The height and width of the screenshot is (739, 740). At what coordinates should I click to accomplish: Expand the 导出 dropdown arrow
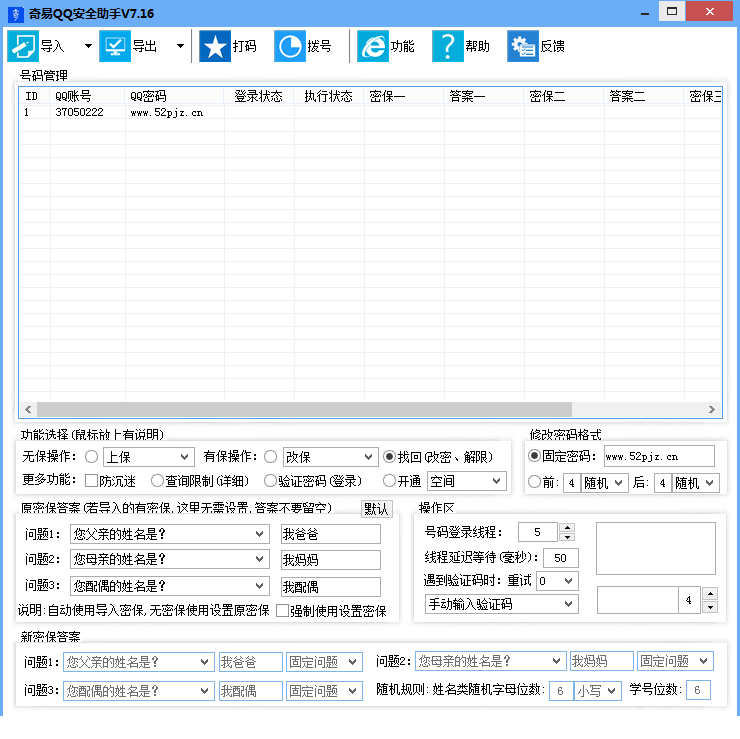180,46
